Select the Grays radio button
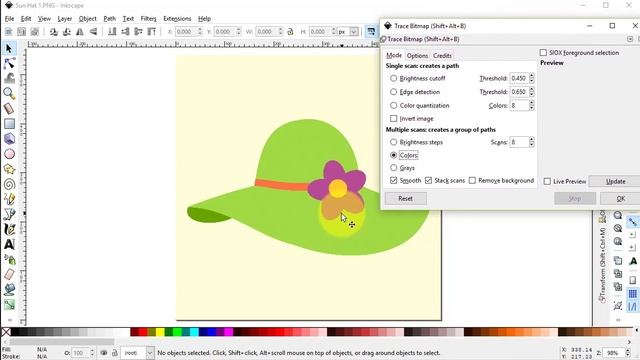 point(393,168)
